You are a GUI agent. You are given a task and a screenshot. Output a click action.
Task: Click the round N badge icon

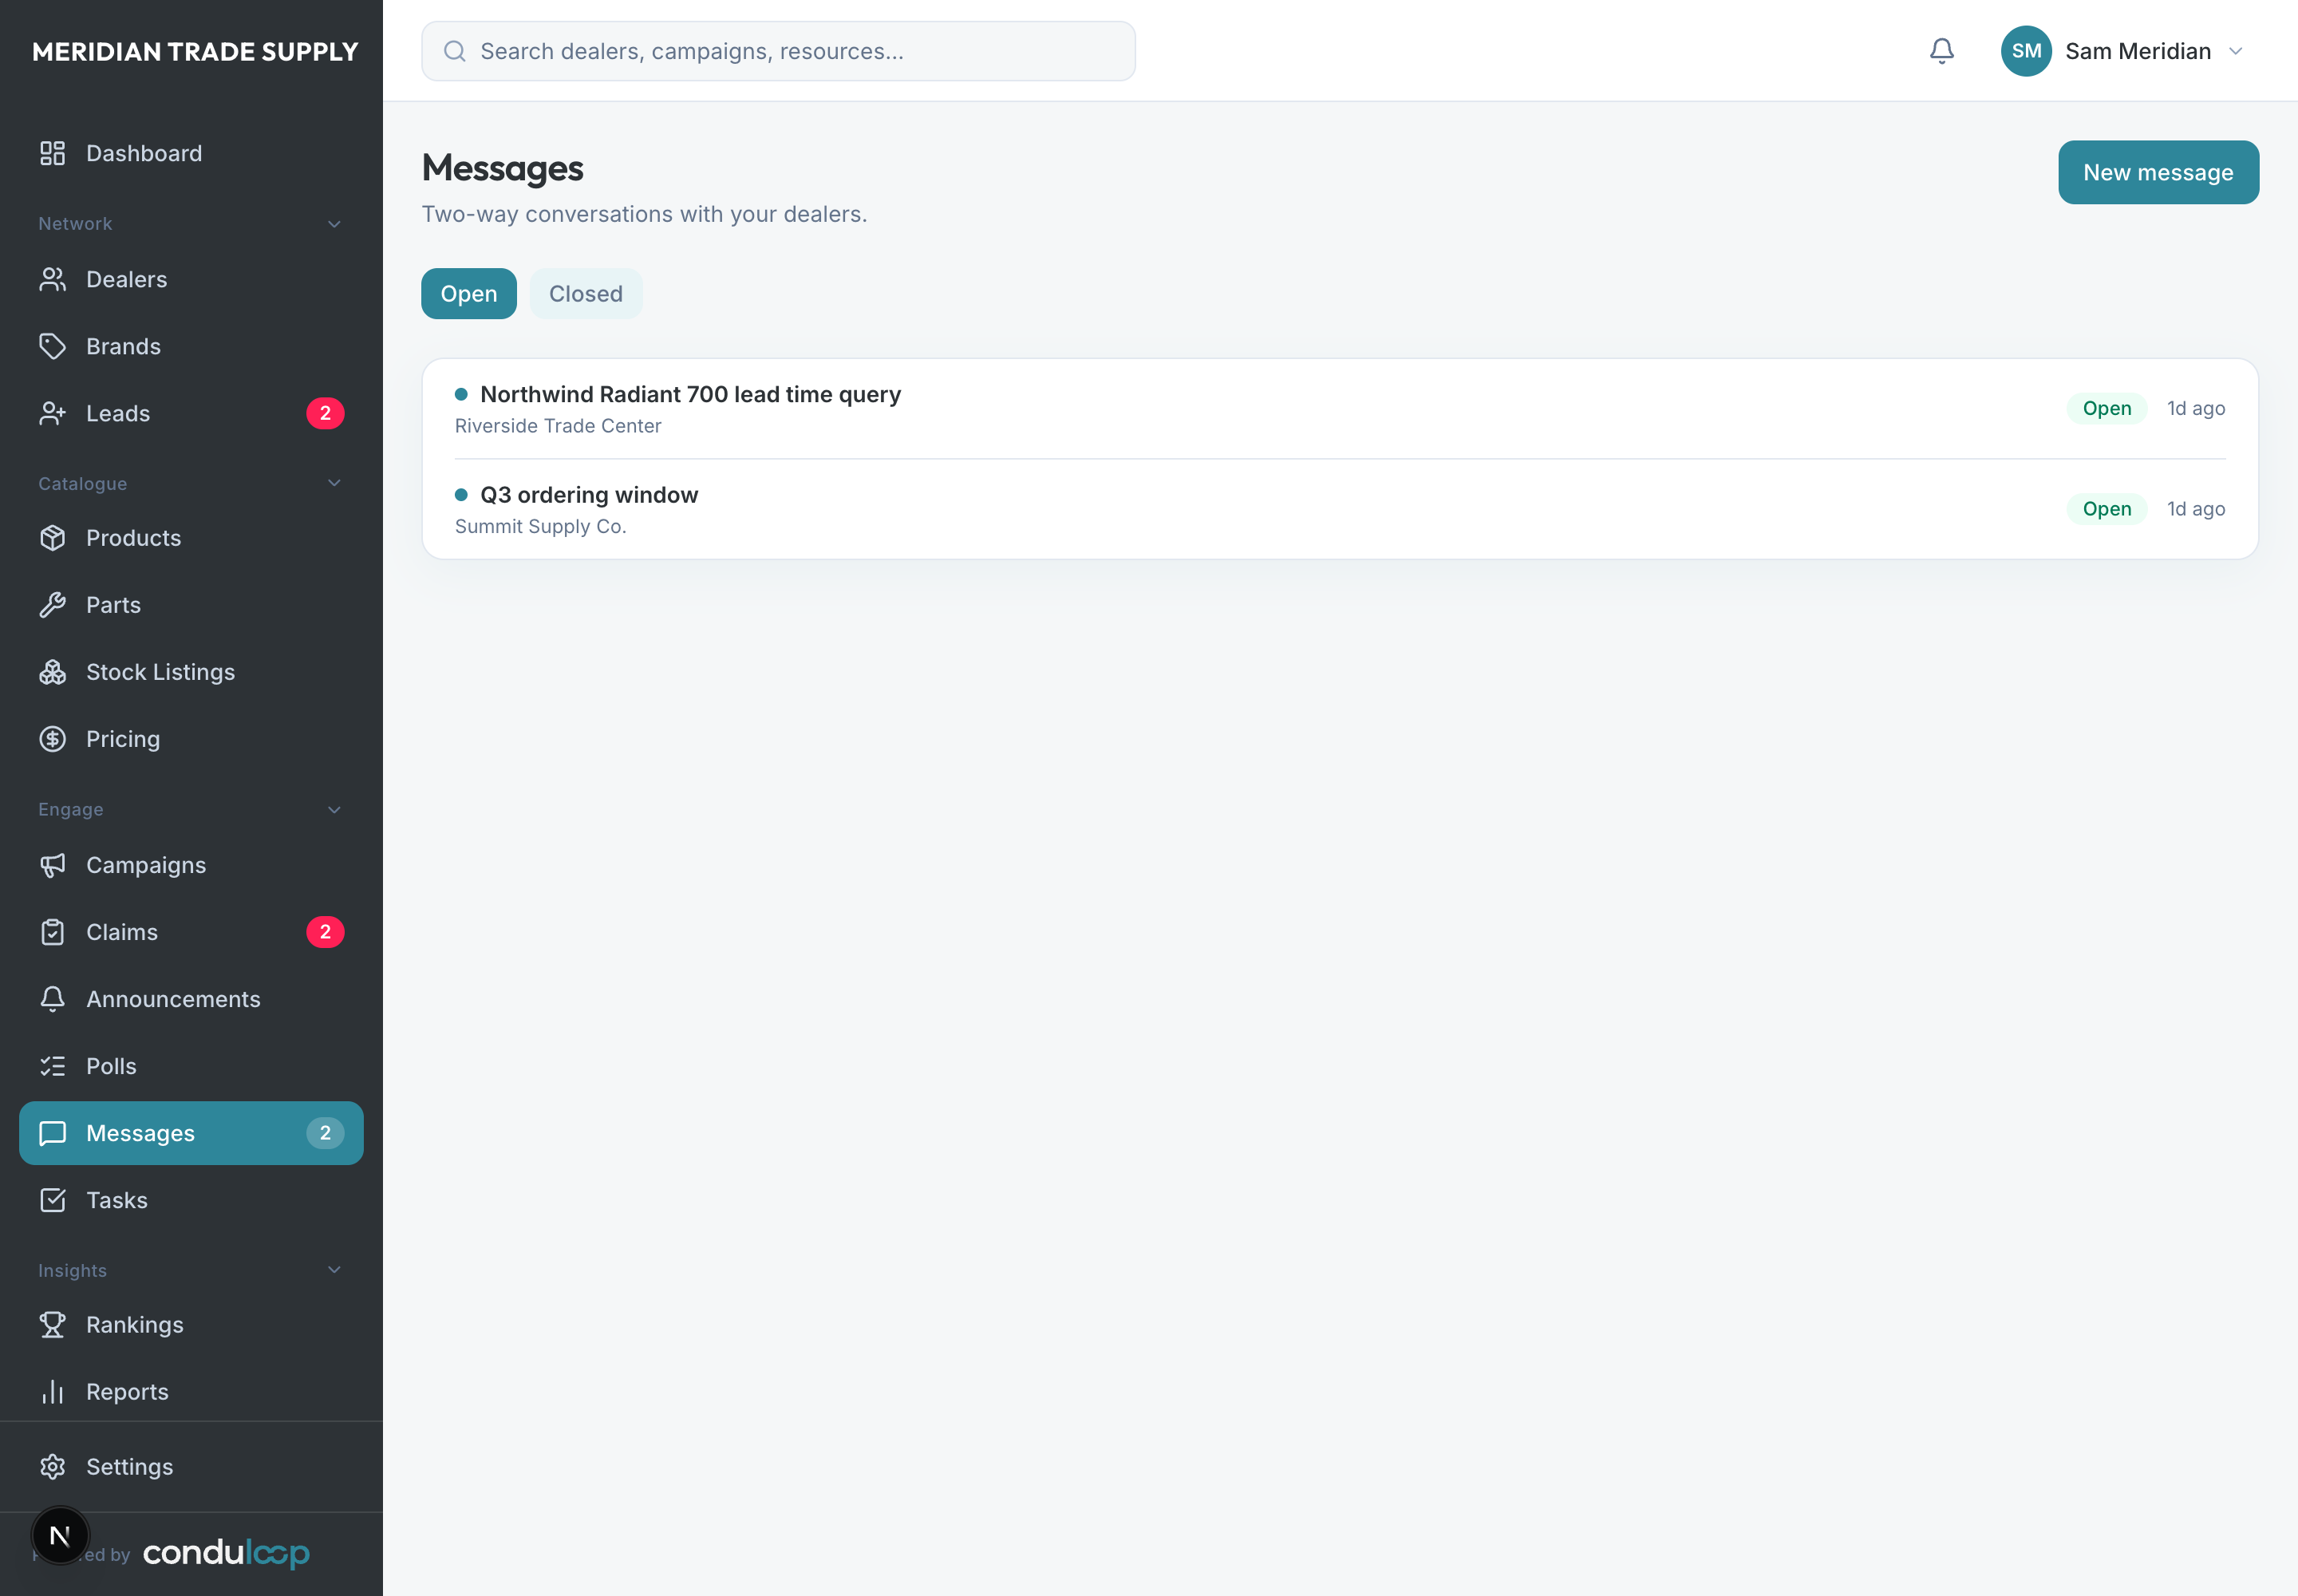(60, 1535)
